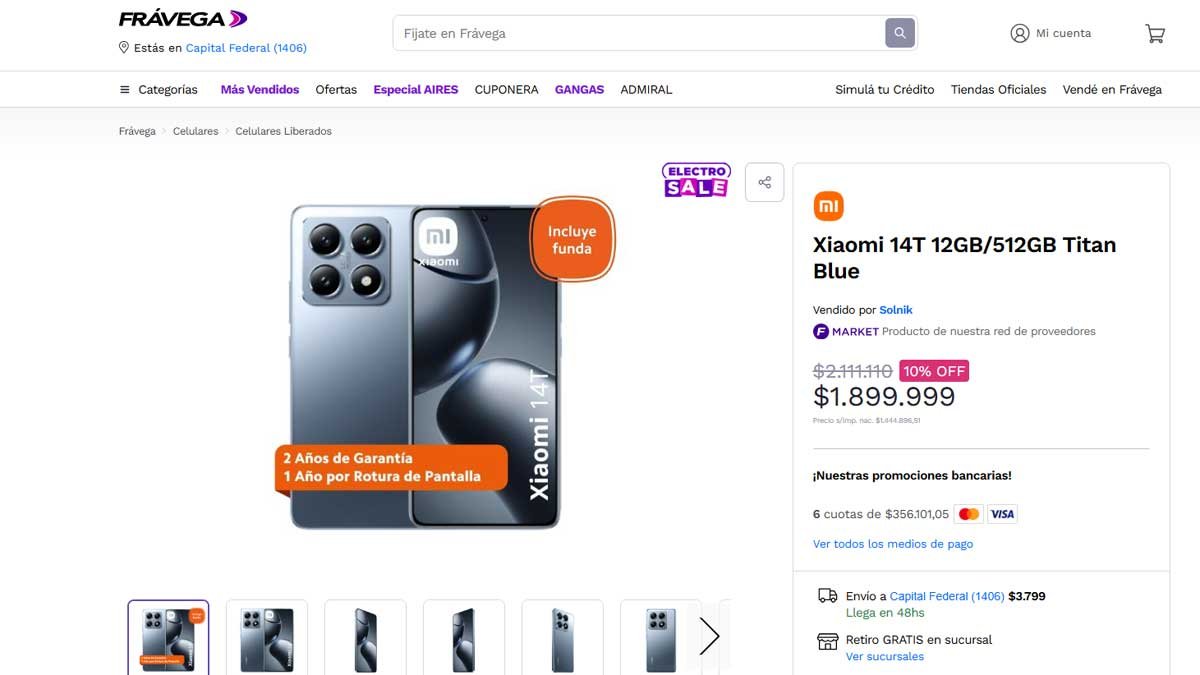The height and width of the screenshot is (675, 1200).
Task: Click the store pickup icon
Action: [828, 642]
